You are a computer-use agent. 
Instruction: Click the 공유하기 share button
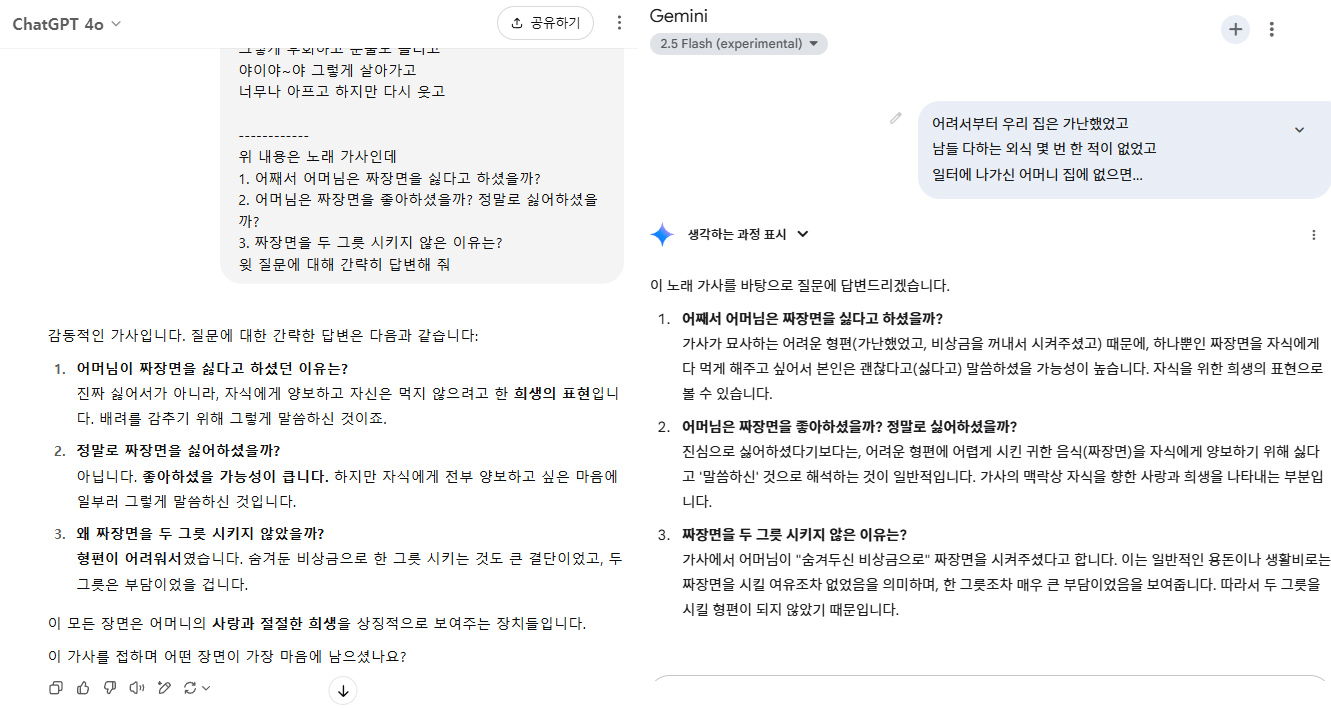coord(545,23)
